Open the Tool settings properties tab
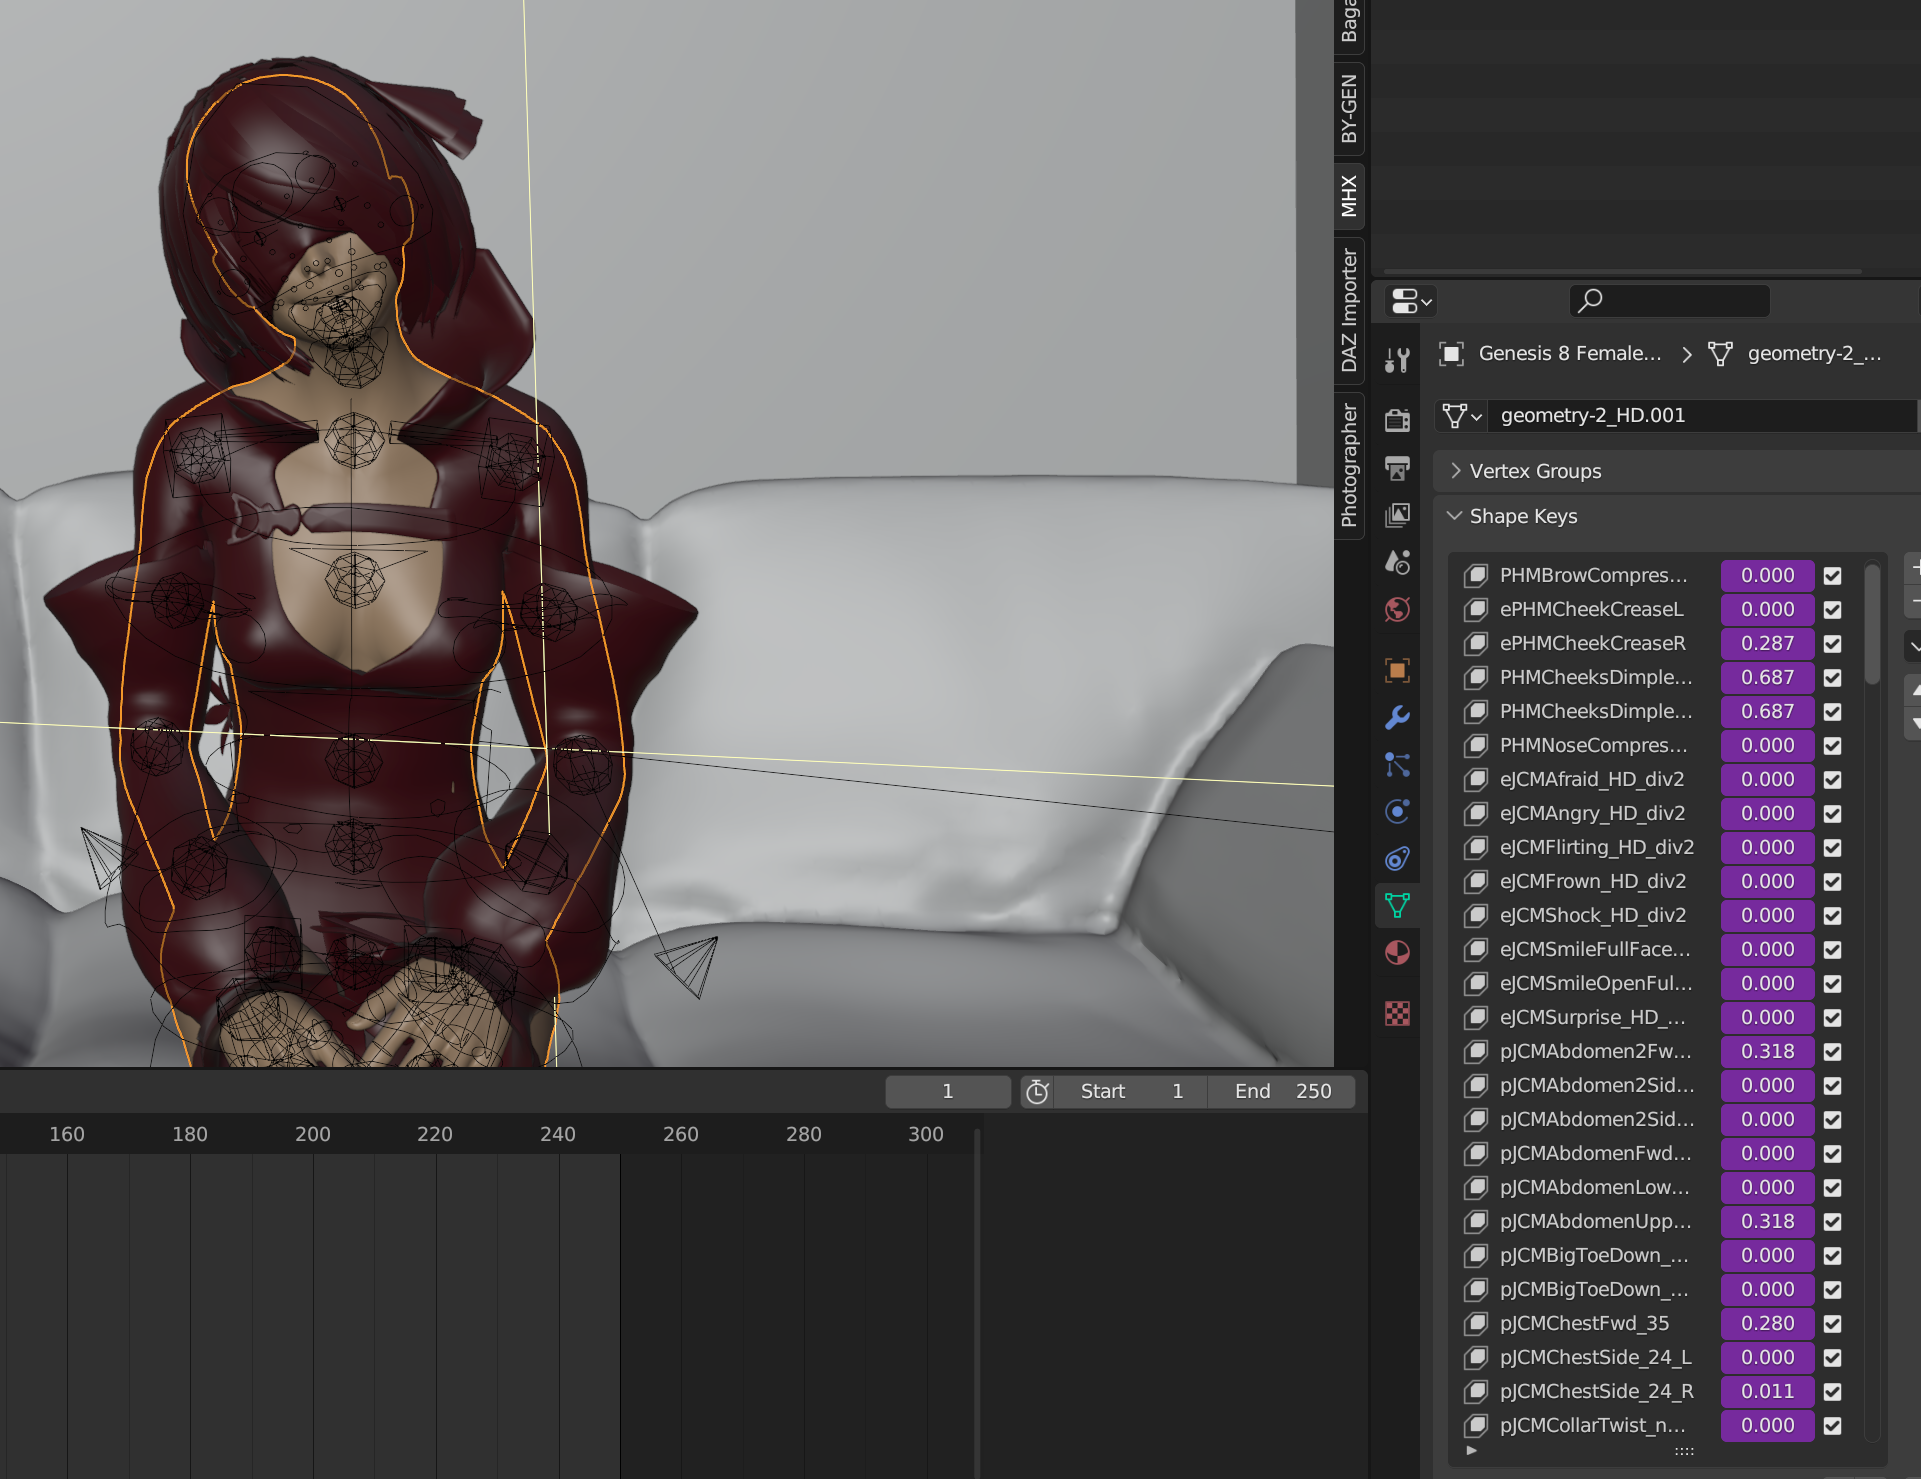The height and width of the screenshot is (1479, 1921). click(x=1397, y=360)
